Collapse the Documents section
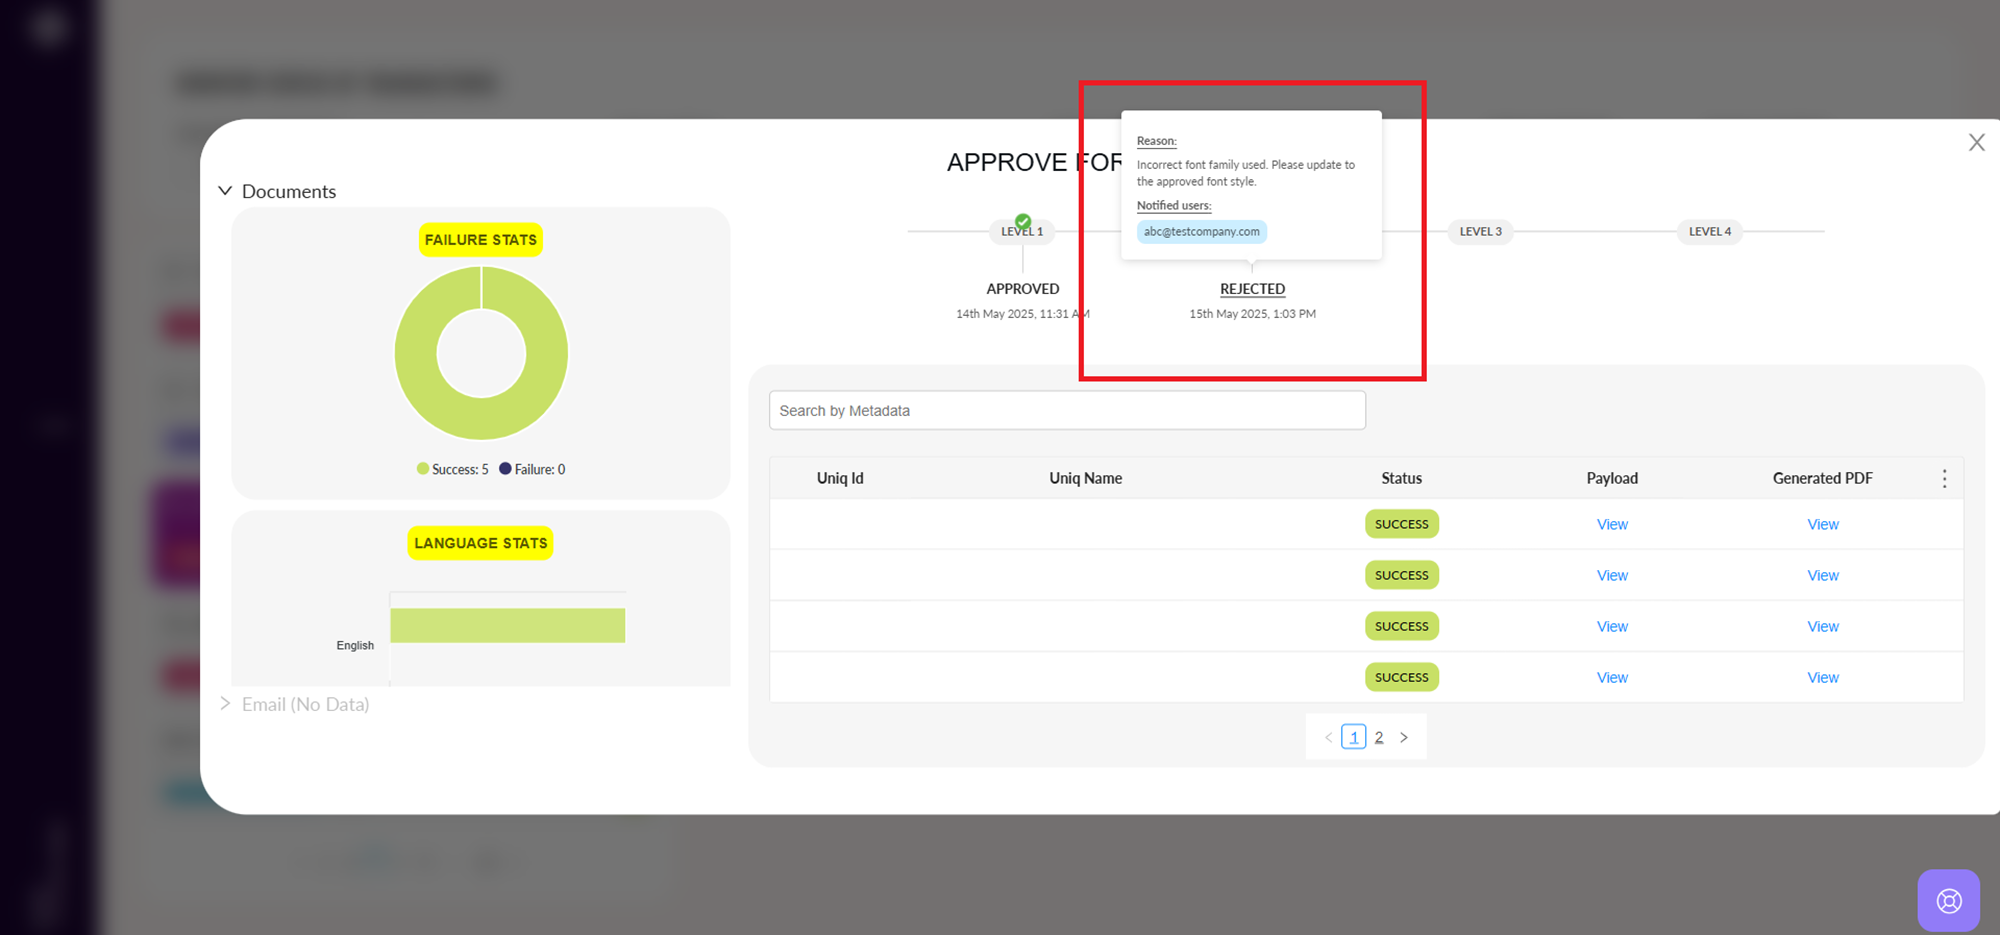The image size is (2000, 935). coord(226,191)
